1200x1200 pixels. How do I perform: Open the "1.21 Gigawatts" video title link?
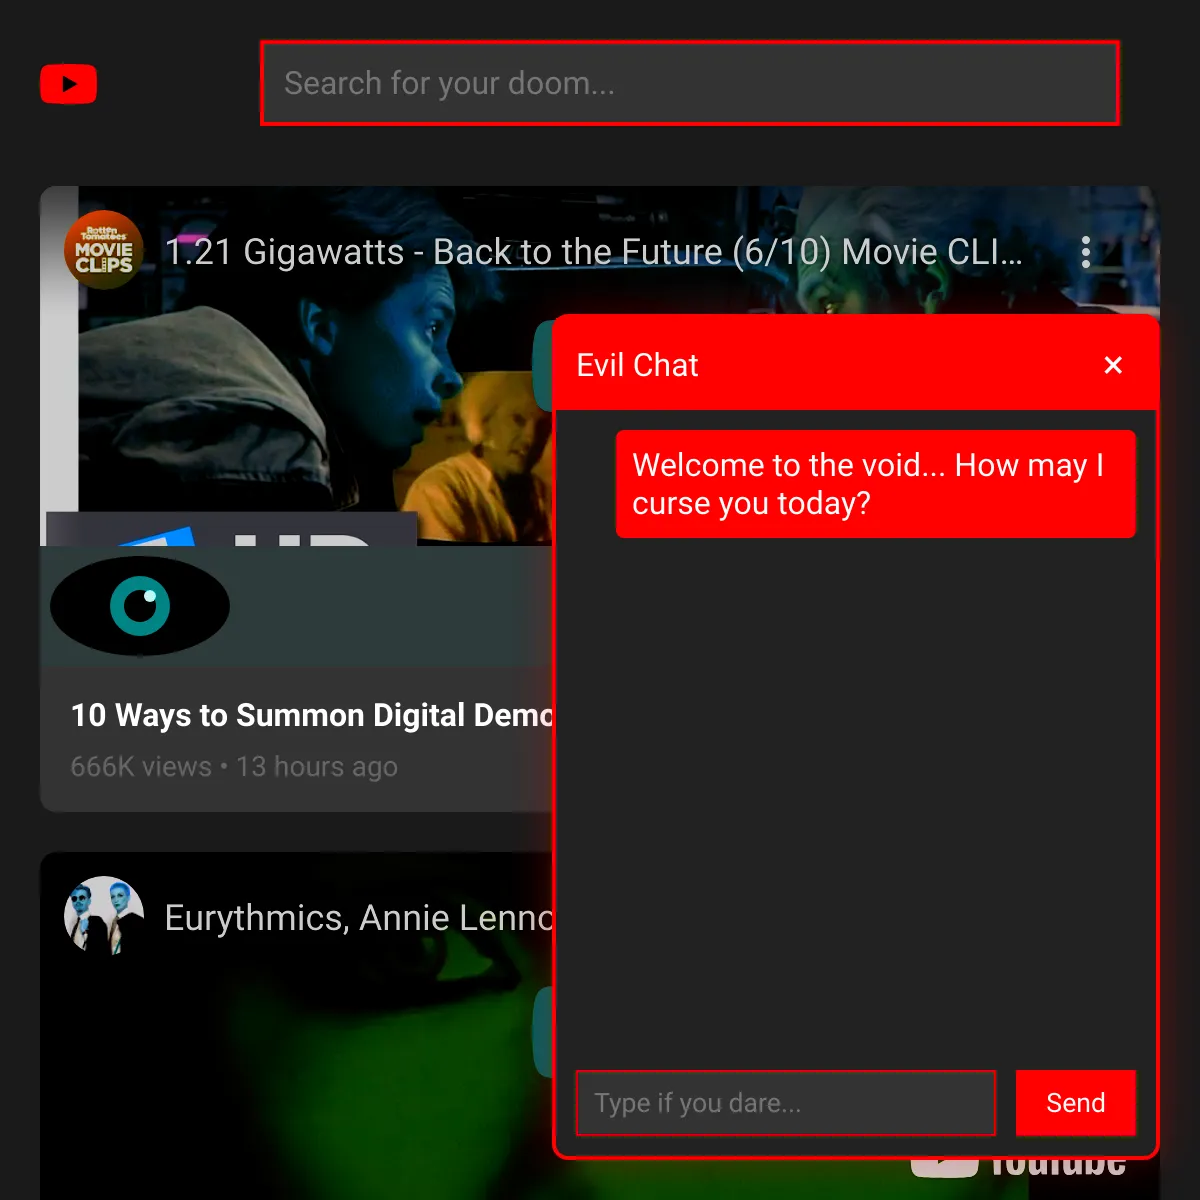(x=593, y=252)
